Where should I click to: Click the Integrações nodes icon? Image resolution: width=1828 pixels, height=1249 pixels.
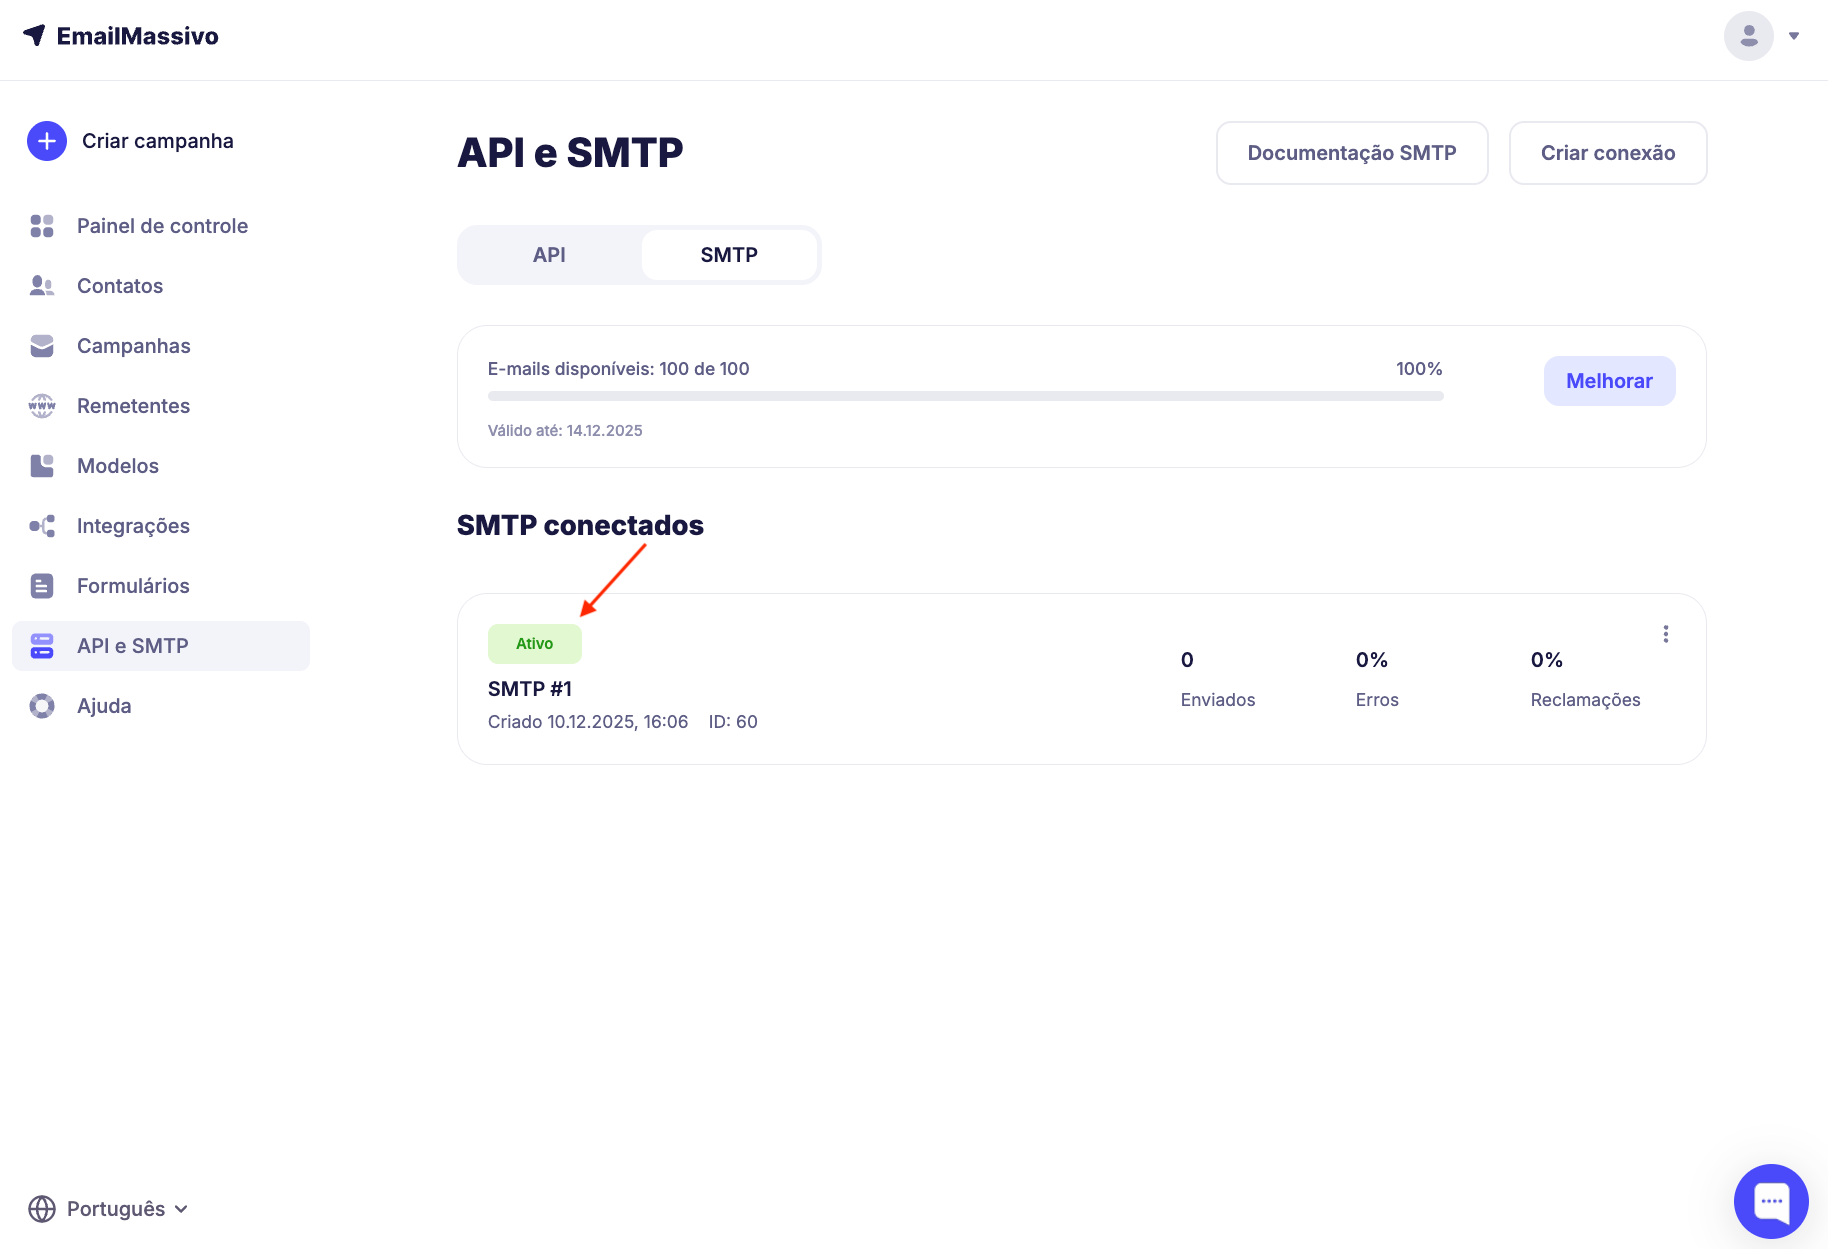click(42, 526)
